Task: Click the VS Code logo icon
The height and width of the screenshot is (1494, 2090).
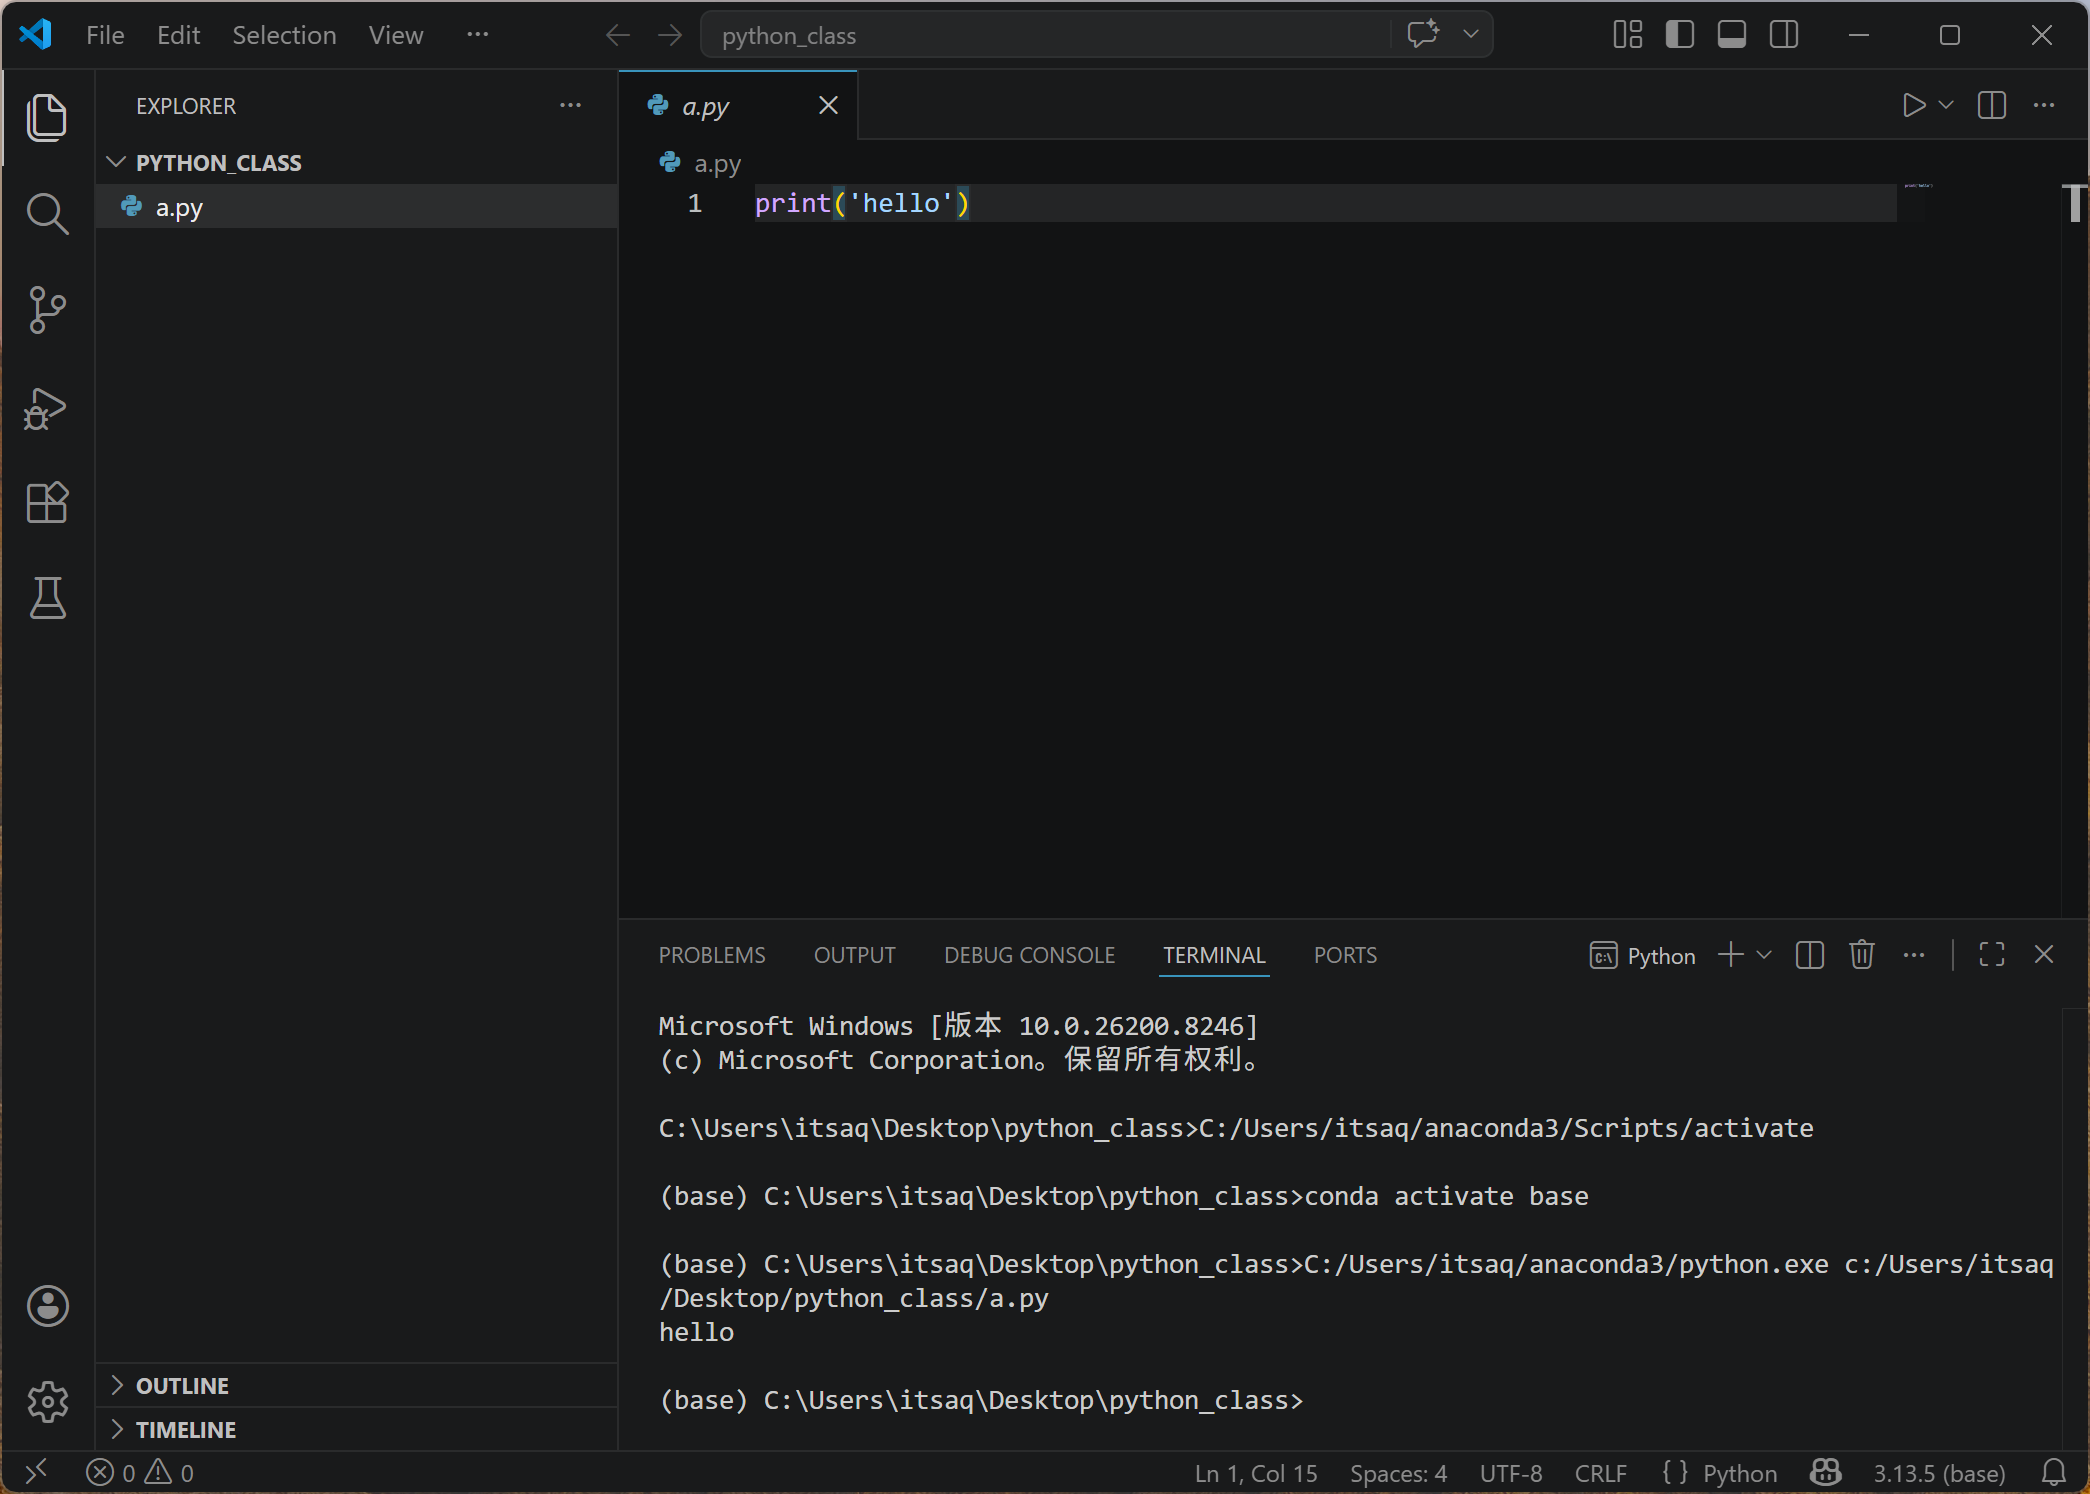Action: (35, 35)
